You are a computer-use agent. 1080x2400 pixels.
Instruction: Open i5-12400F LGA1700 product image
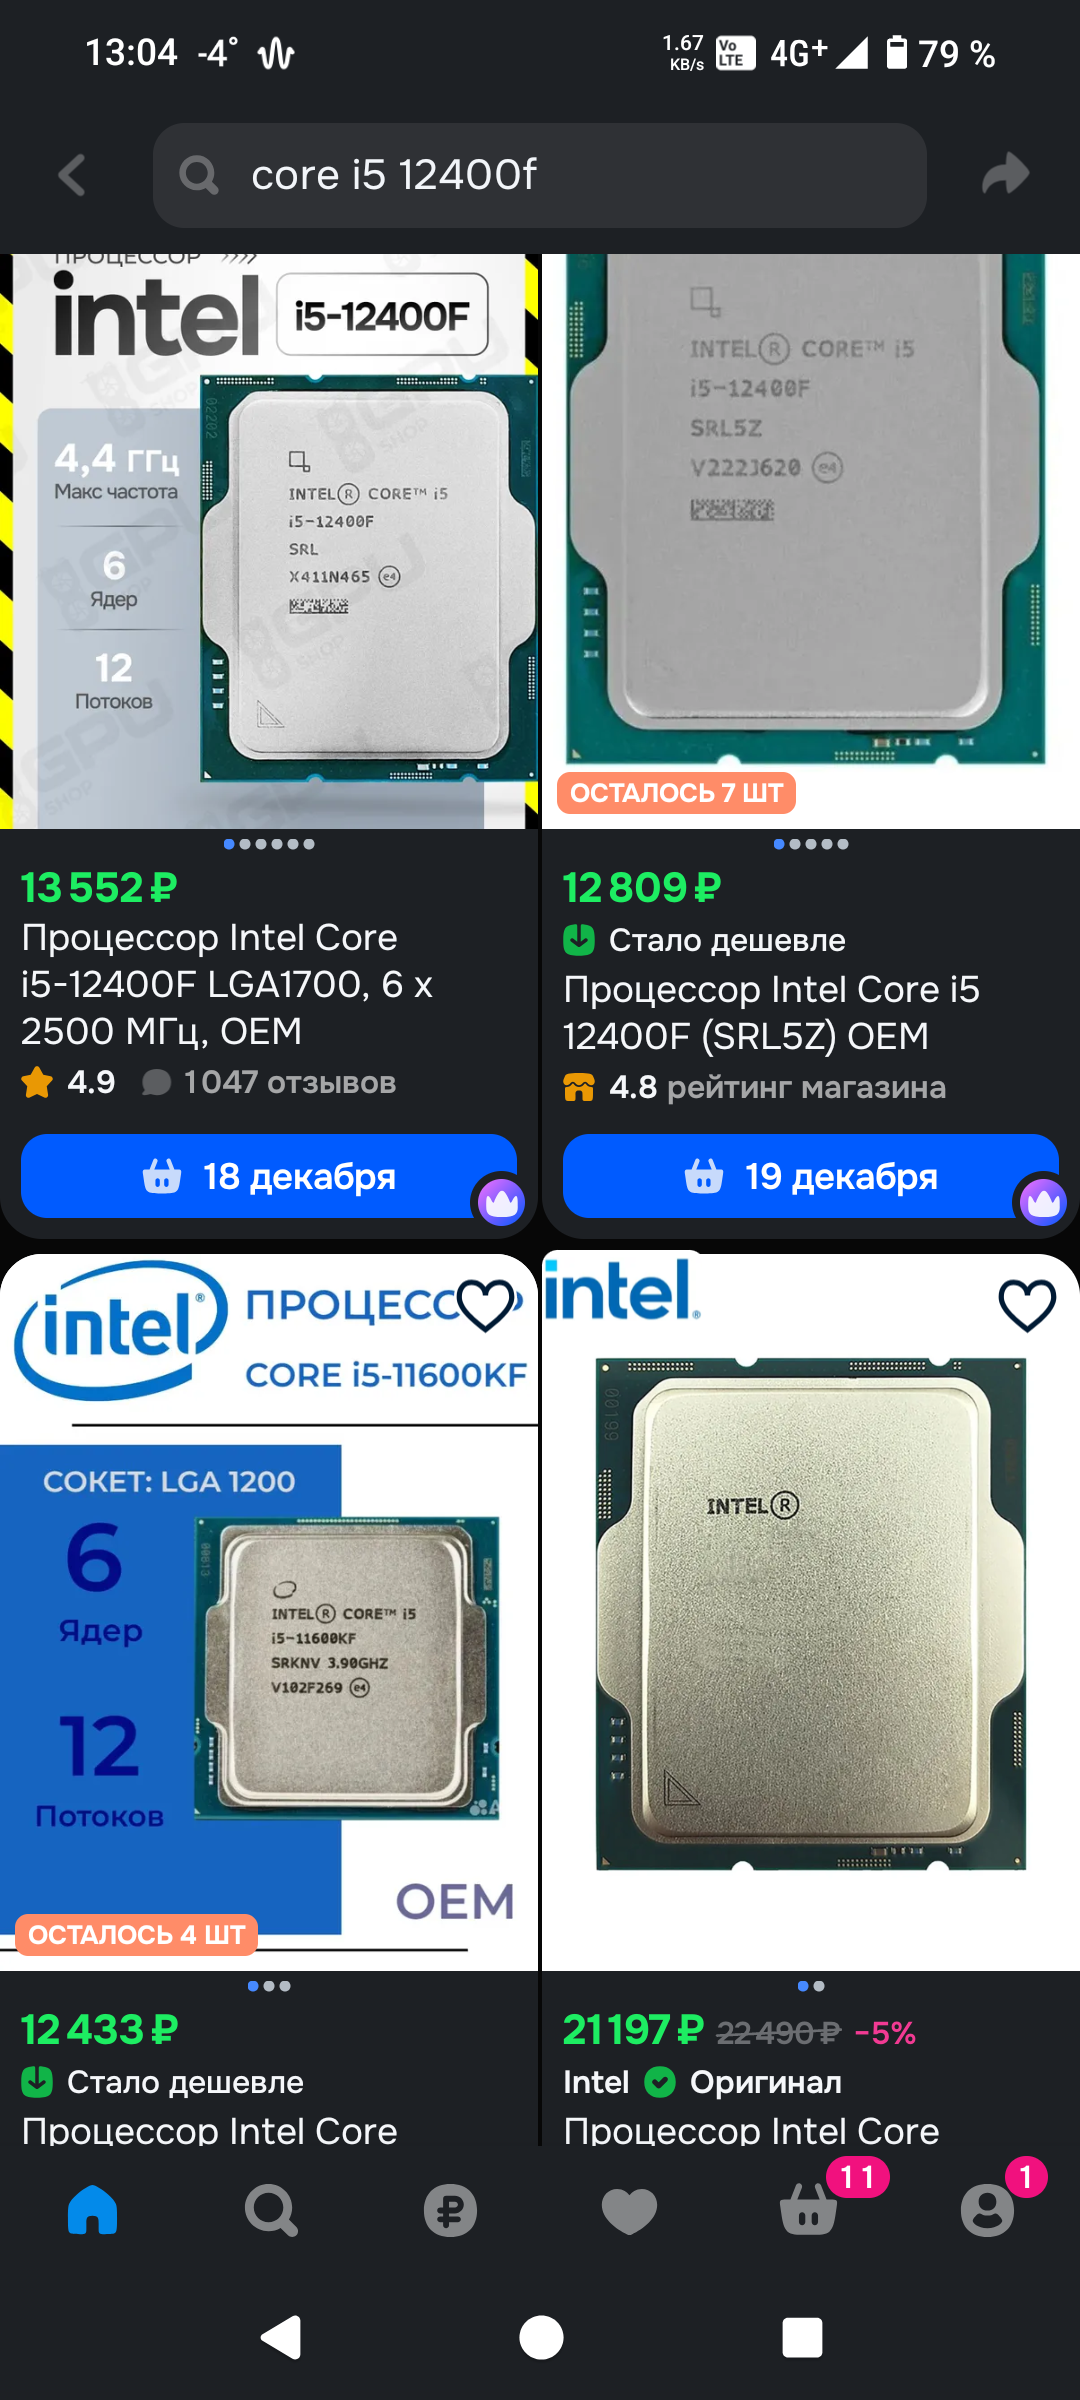[269, 541]
